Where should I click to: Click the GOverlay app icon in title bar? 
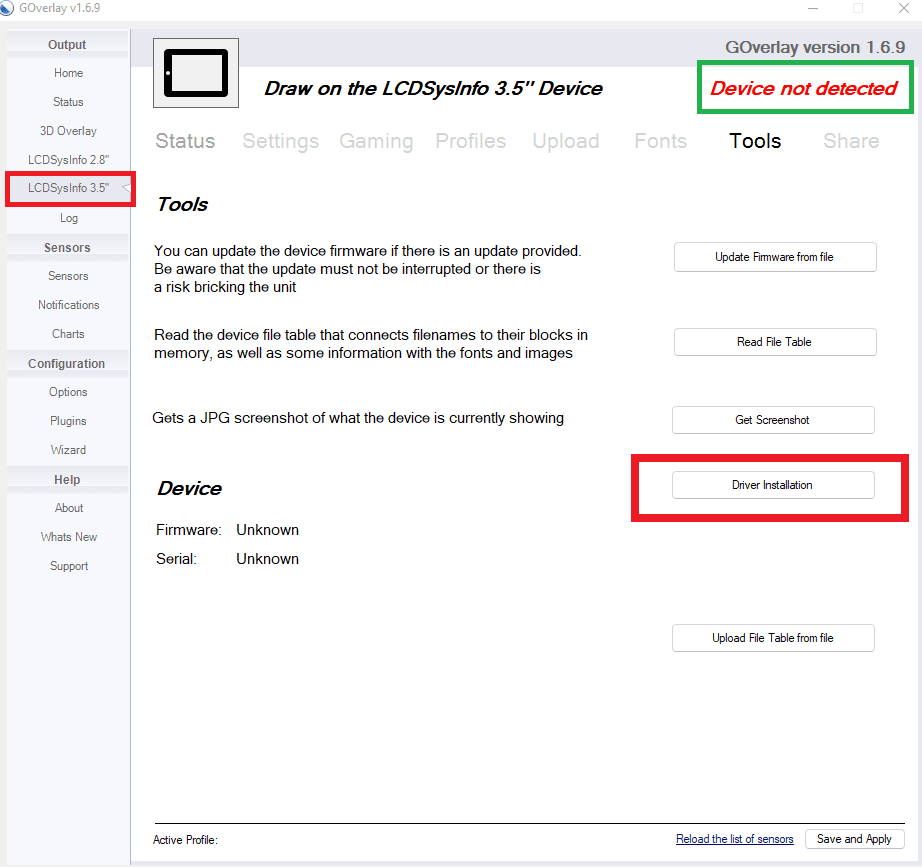point(6,8)
